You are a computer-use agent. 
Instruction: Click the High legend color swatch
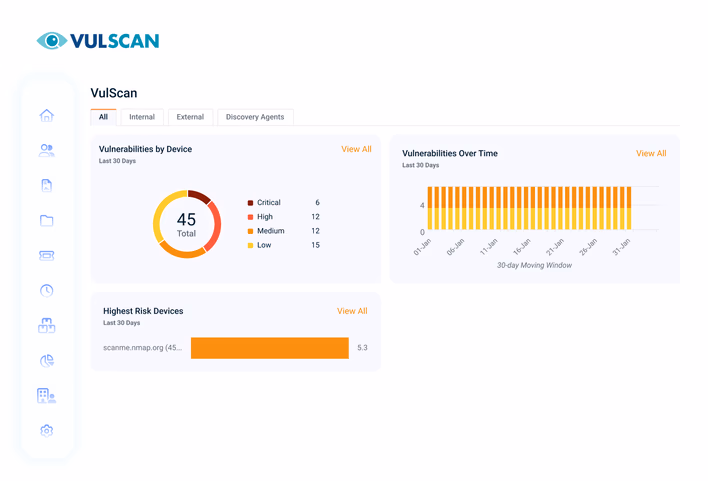(250, 217)
